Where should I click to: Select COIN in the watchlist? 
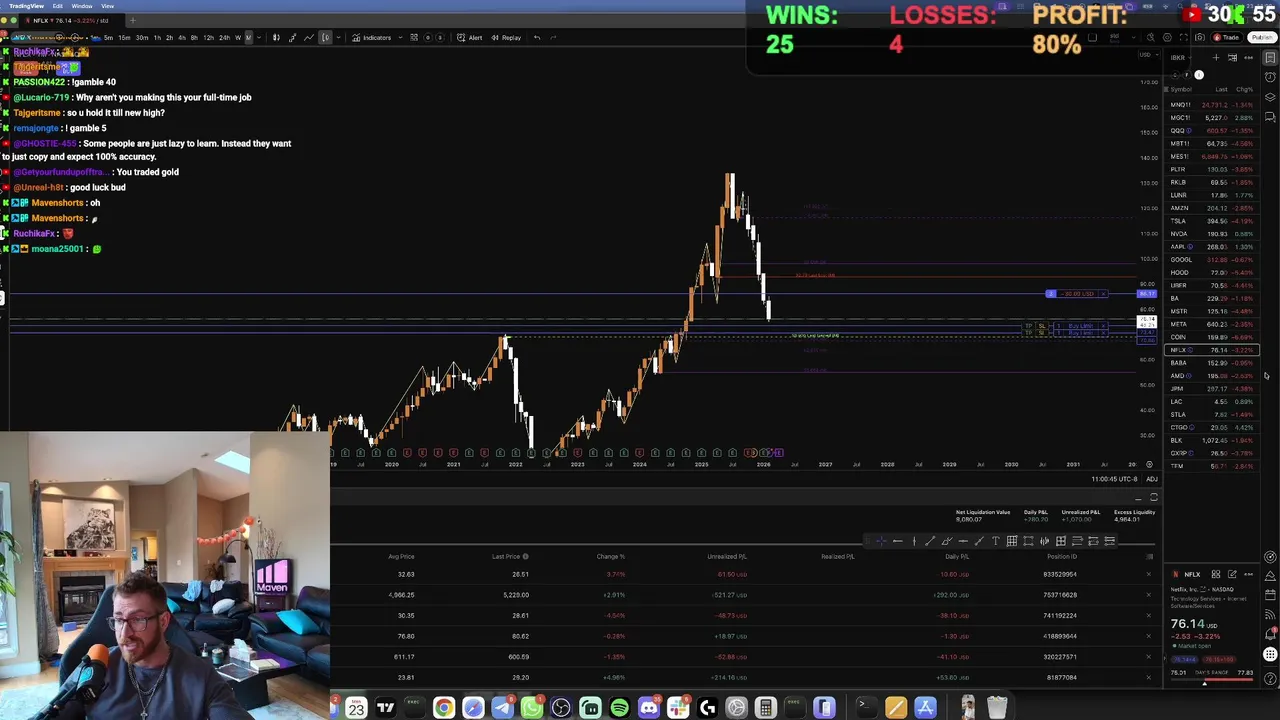click(x=1212, y=337)
